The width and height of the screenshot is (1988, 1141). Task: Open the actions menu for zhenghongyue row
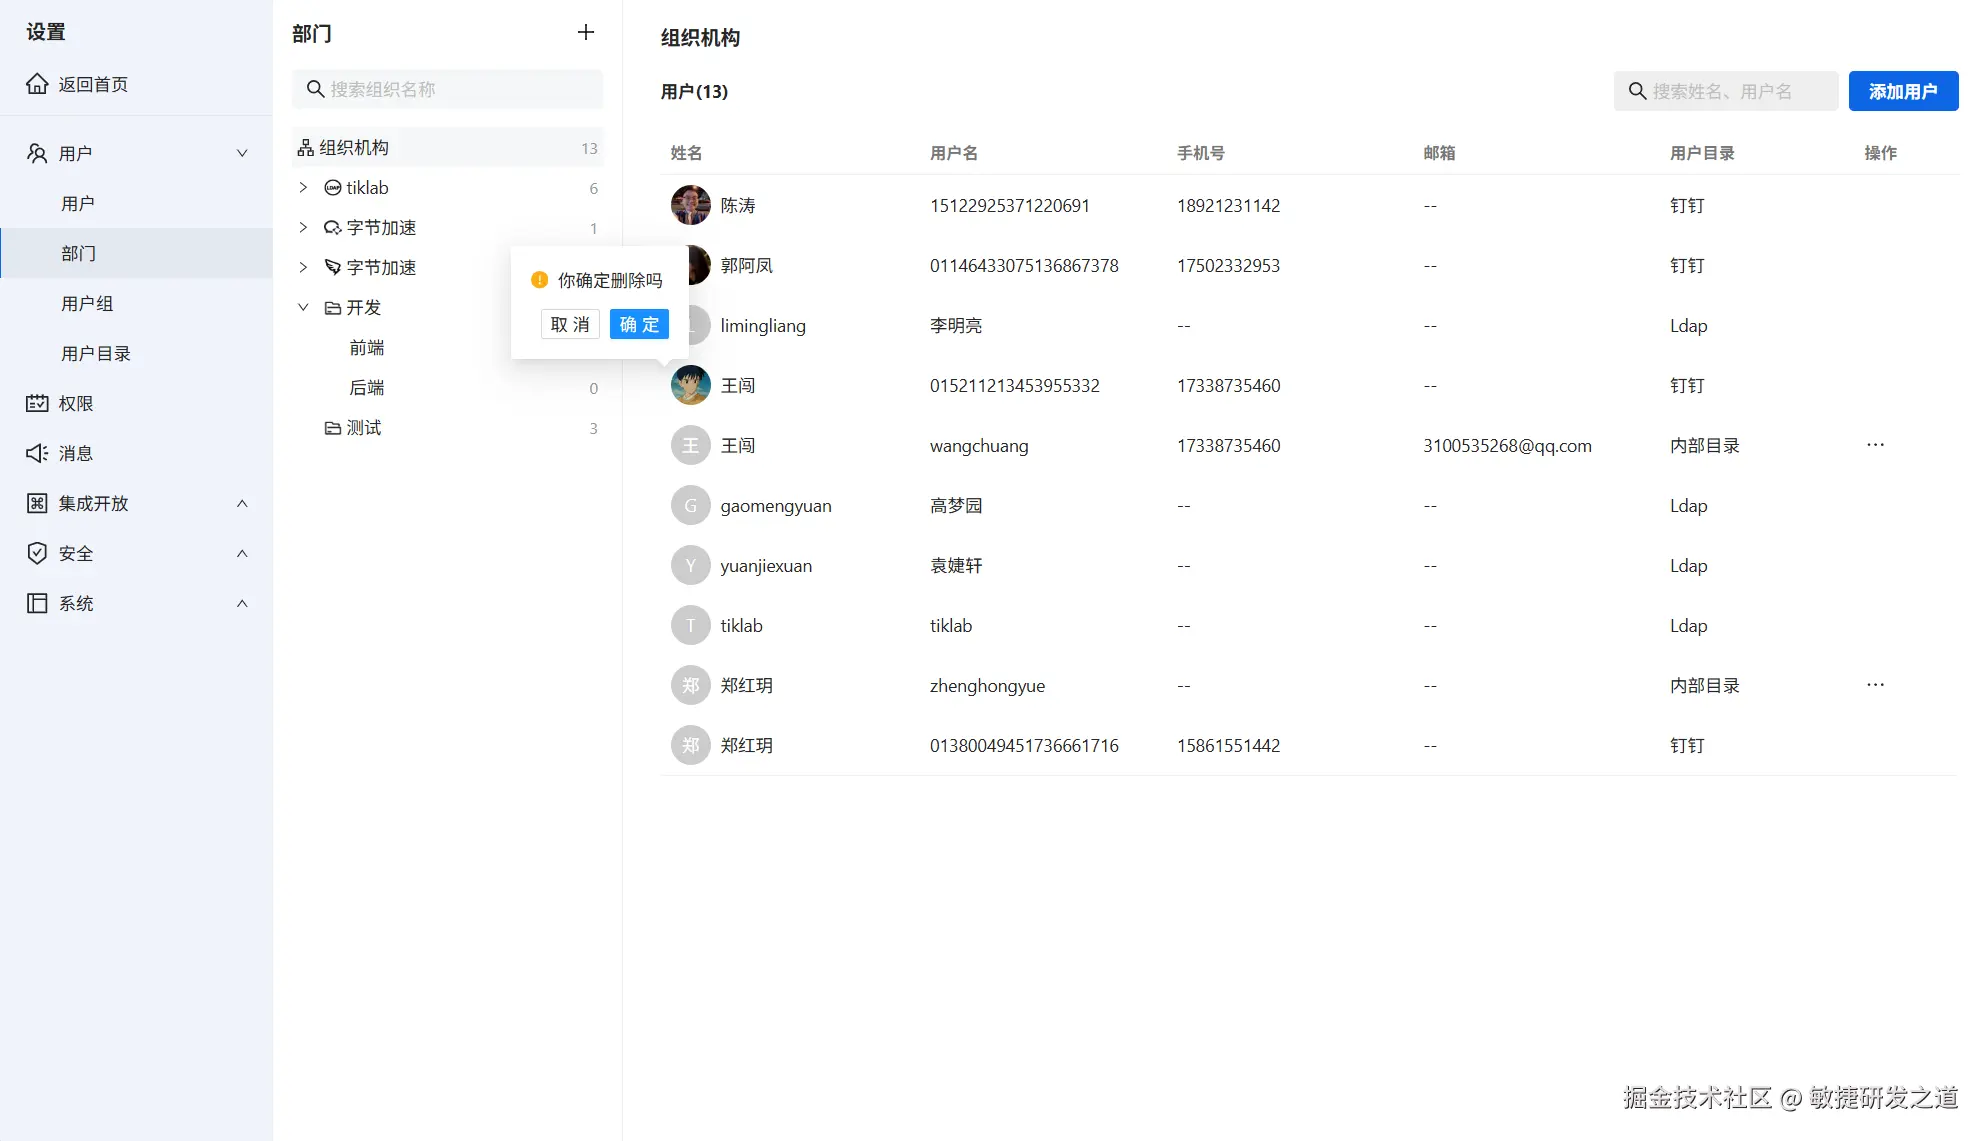[x=1875, y=685]
